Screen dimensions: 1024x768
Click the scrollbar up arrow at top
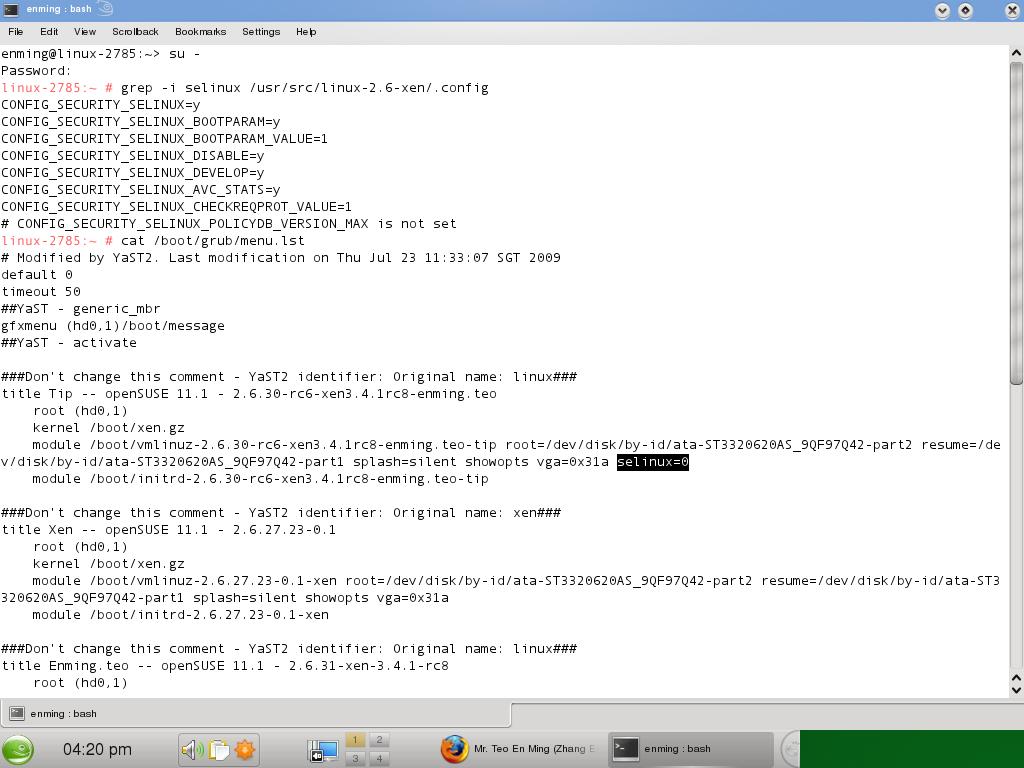click(x=1016, y=53)
